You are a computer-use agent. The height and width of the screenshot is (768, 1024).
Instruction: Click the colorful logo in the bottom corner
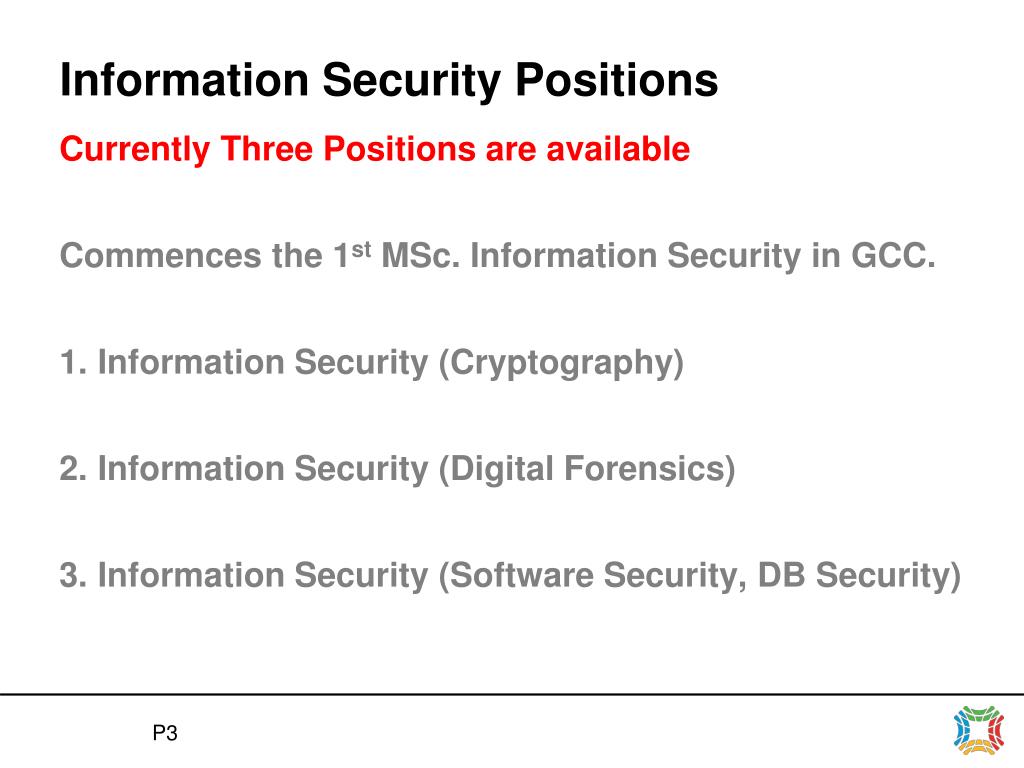tap(978, 729)
